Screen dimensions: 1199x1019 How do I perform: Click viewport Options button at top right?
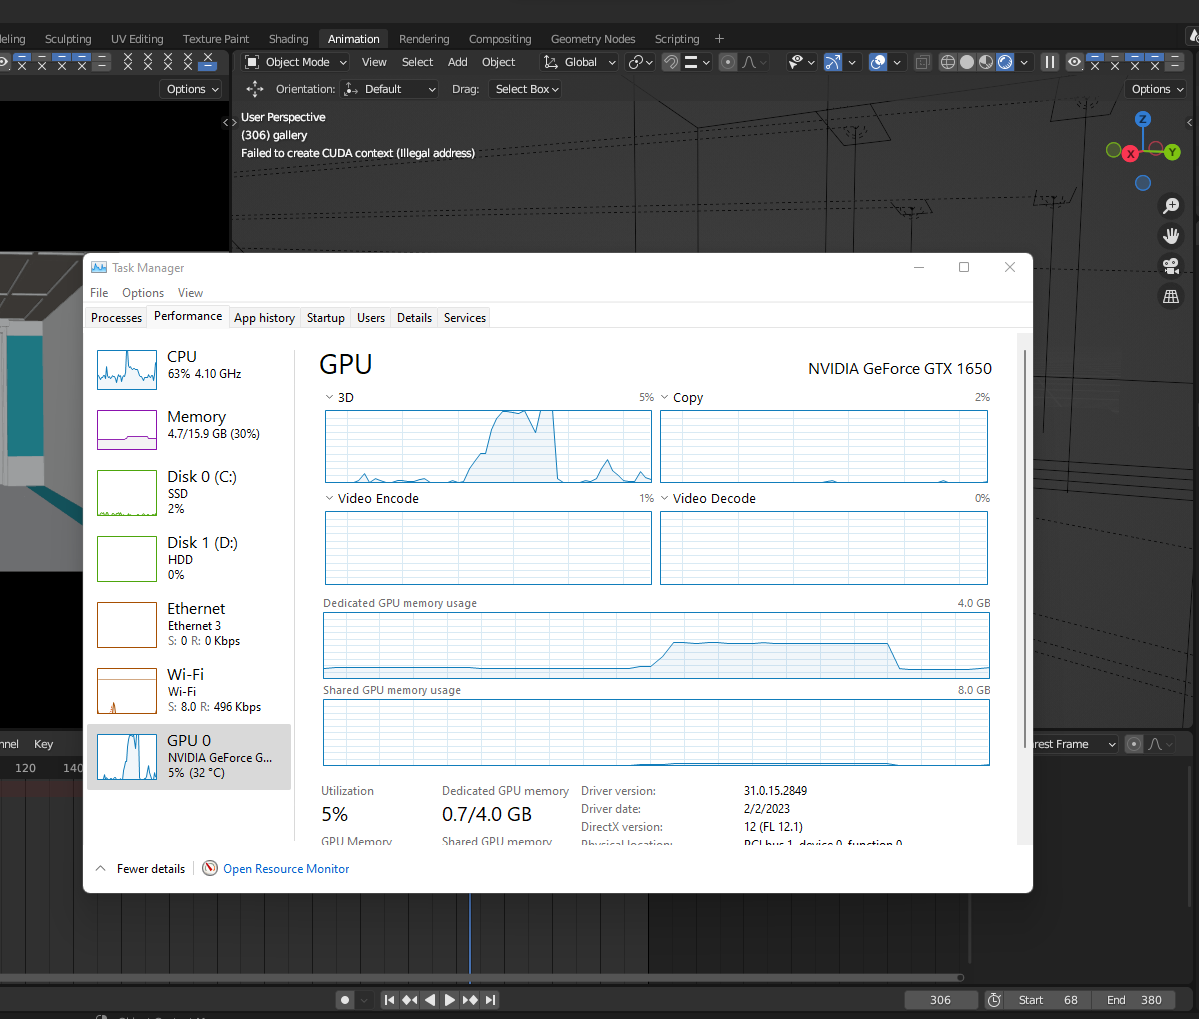(1157, 89)
